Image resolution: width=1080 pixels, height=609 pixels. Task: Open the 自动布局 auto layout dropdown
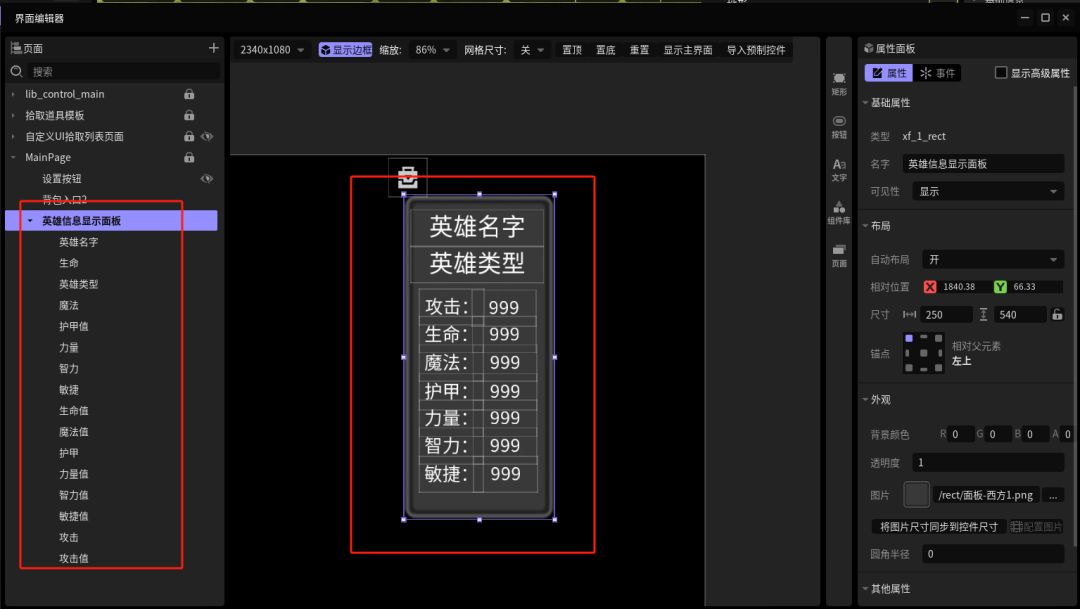click(x=993, y=260)
